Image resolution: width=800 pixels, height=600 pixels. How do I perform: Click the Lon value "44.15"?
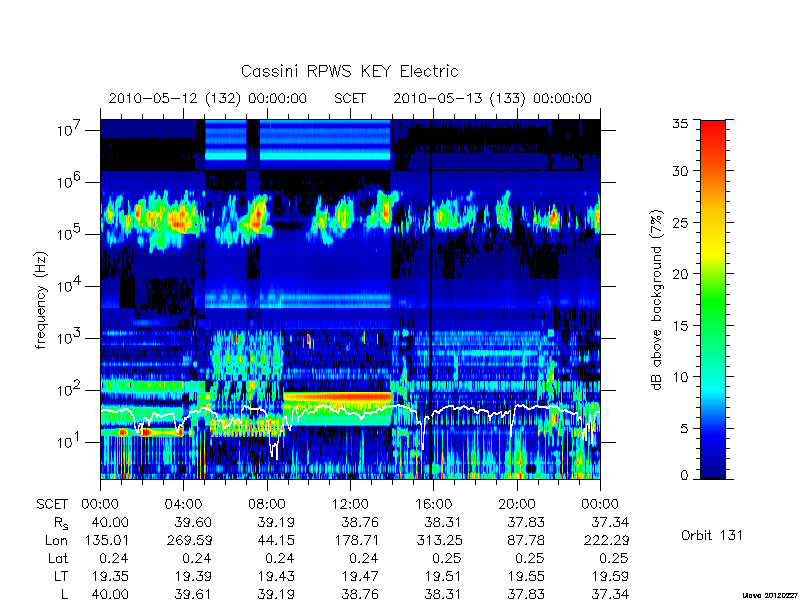coord(277,540)
